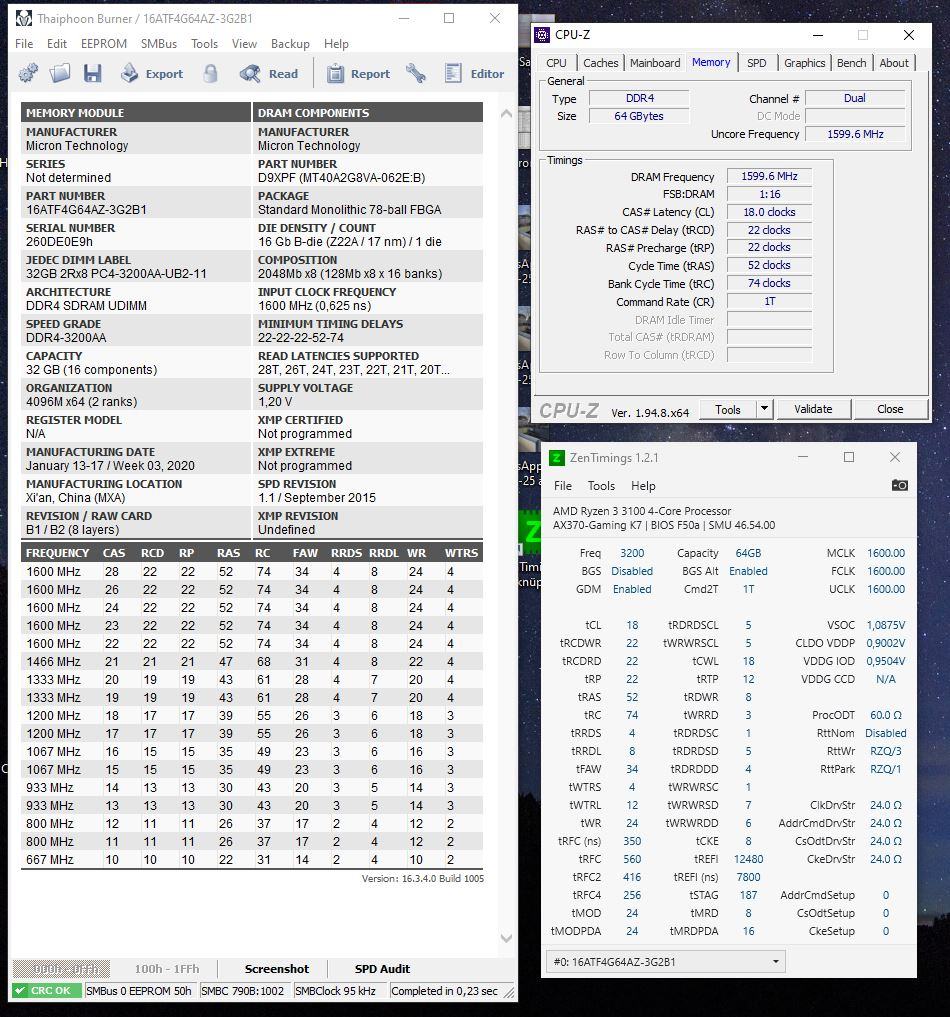Open the Tools menu in Thaiphoon Burner

pyautogui.click(x=204, y=43)
